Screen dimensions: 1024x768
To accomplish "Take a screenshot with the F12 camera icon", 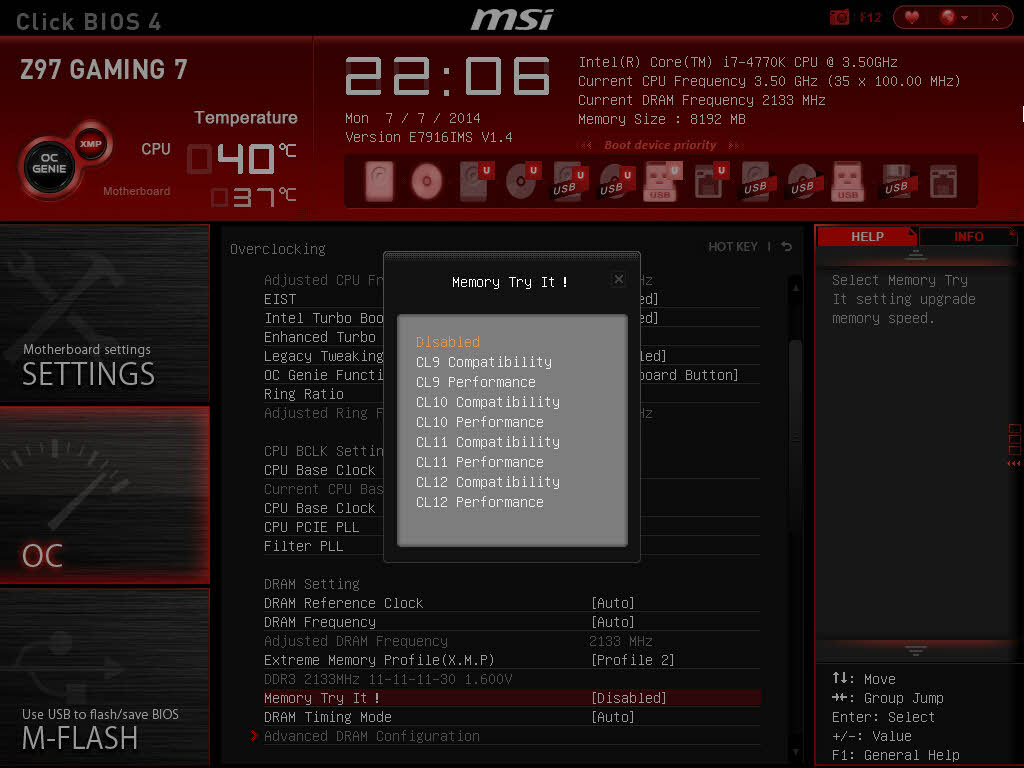I will [x=839, y=17].
